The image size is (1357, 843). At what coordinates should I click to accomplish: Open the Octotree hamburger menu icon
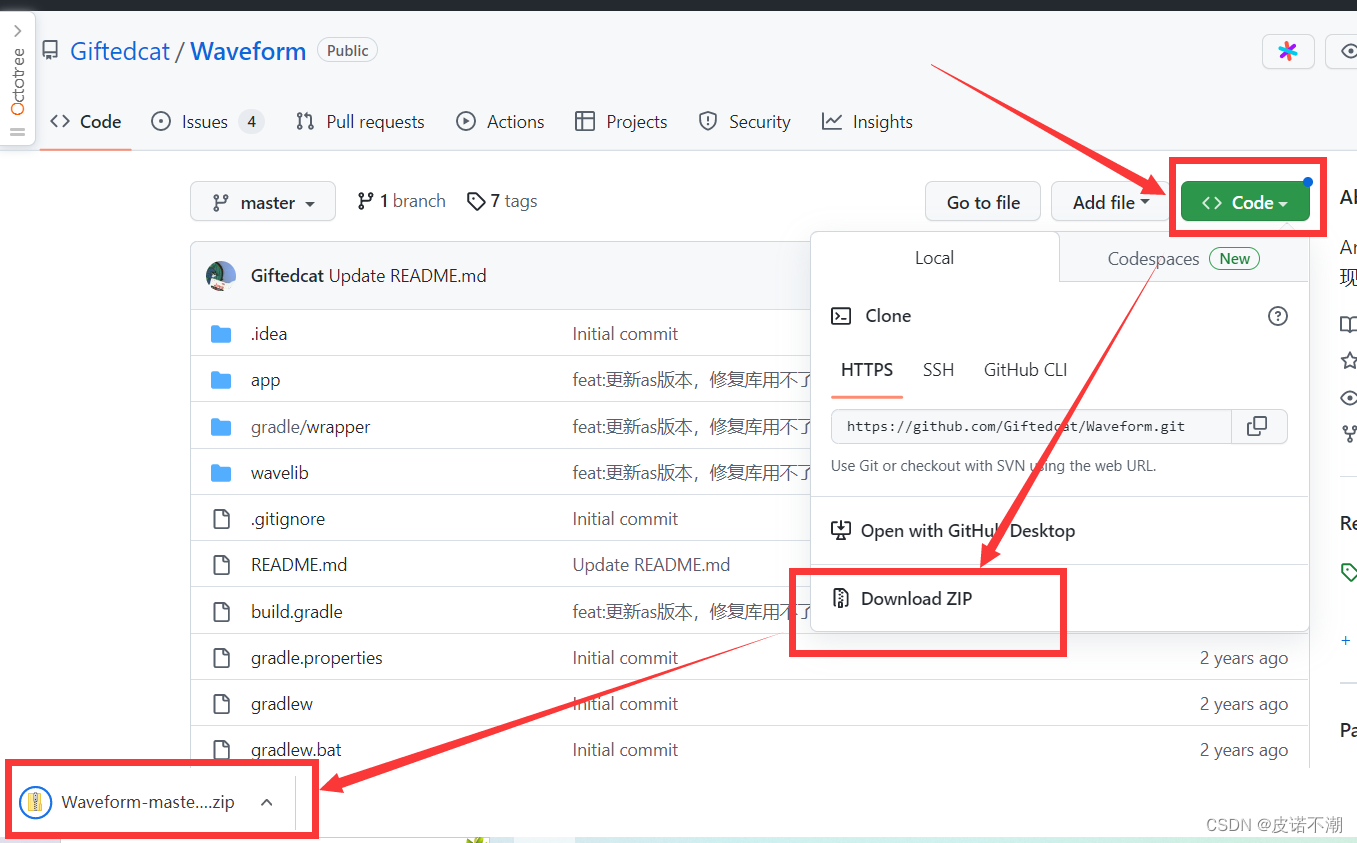click(x=17, y=131)
